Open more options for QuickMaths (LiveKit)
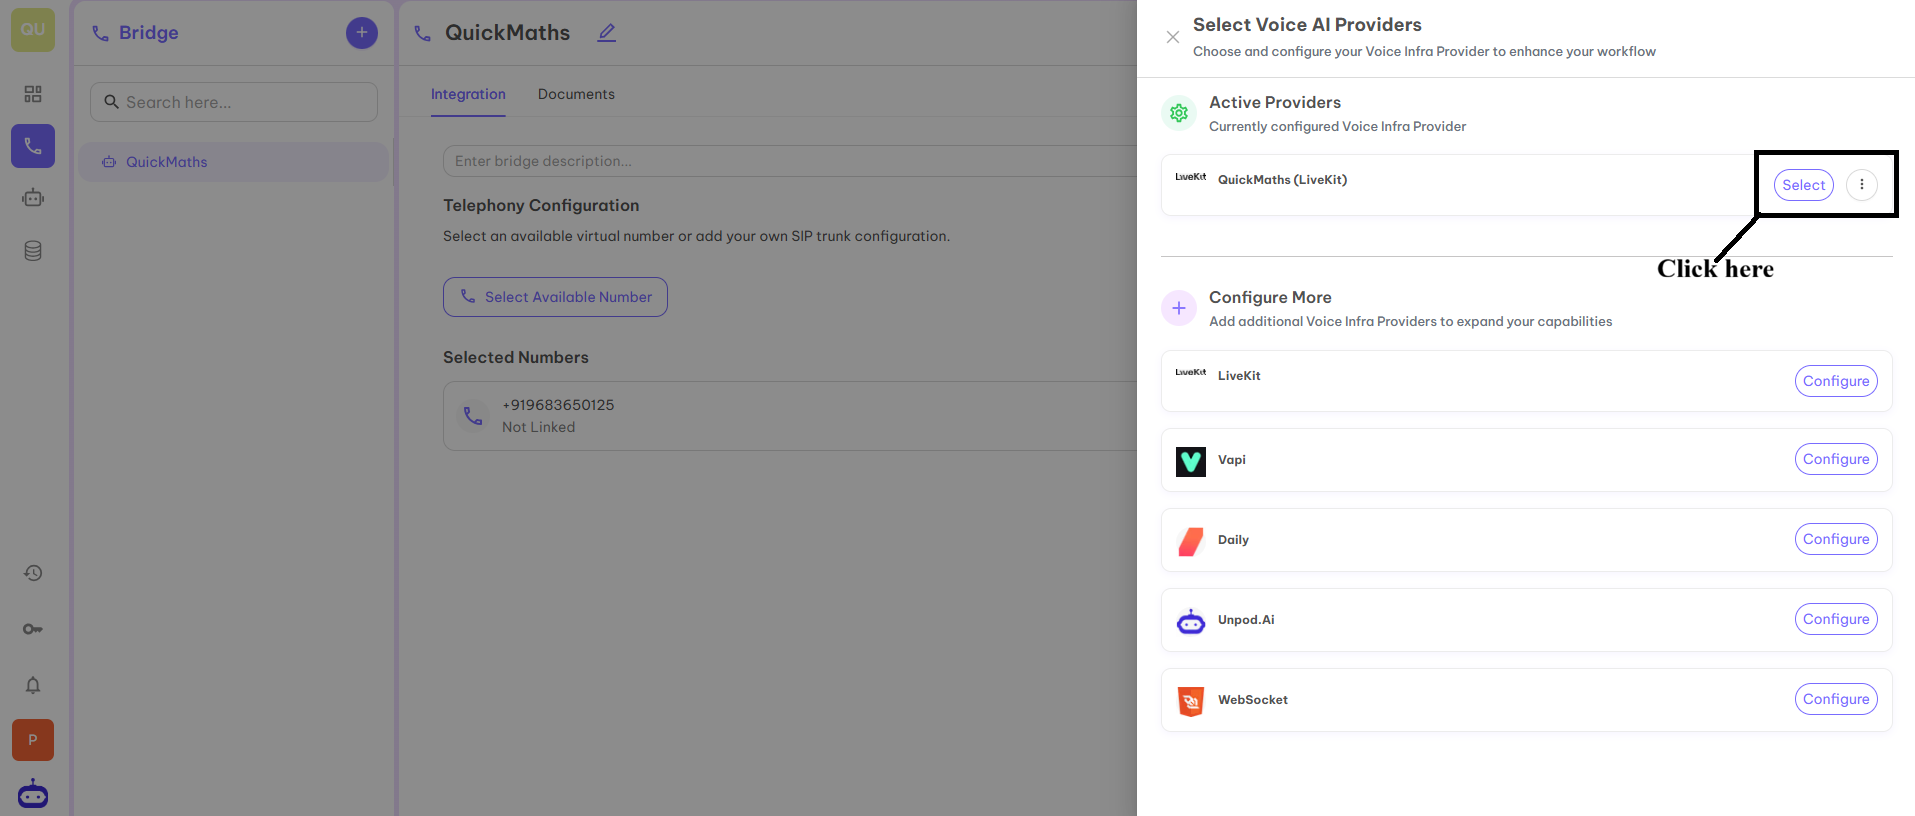This screenshot has width=1915, height=816. (x=1862, y=185)
